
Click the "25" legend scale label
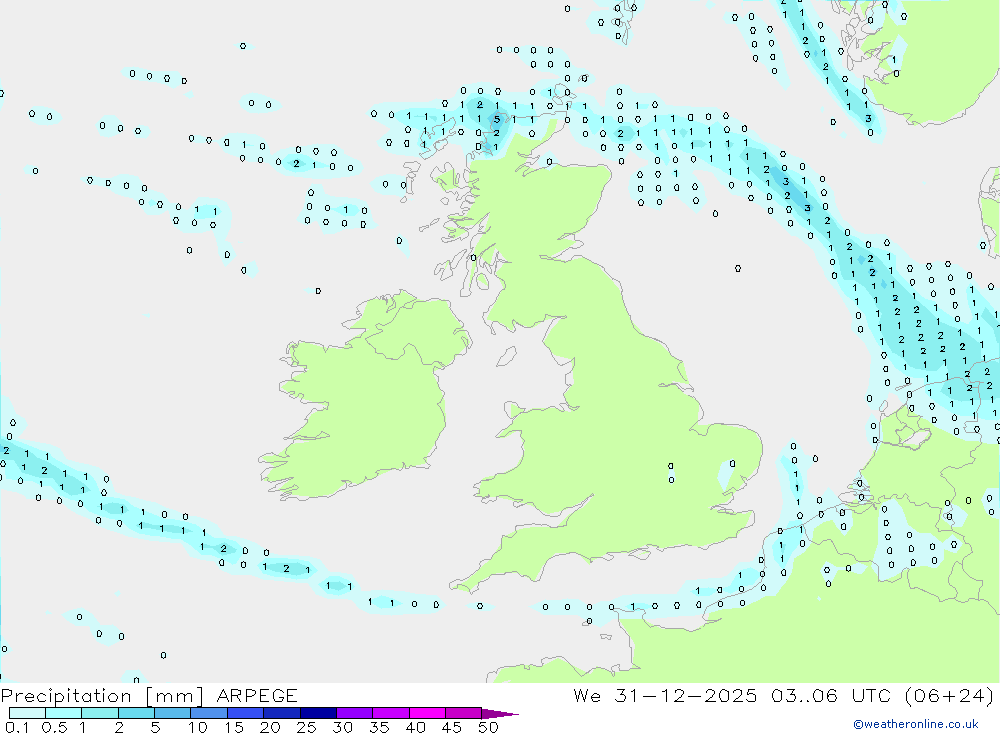tap(307, 727)
